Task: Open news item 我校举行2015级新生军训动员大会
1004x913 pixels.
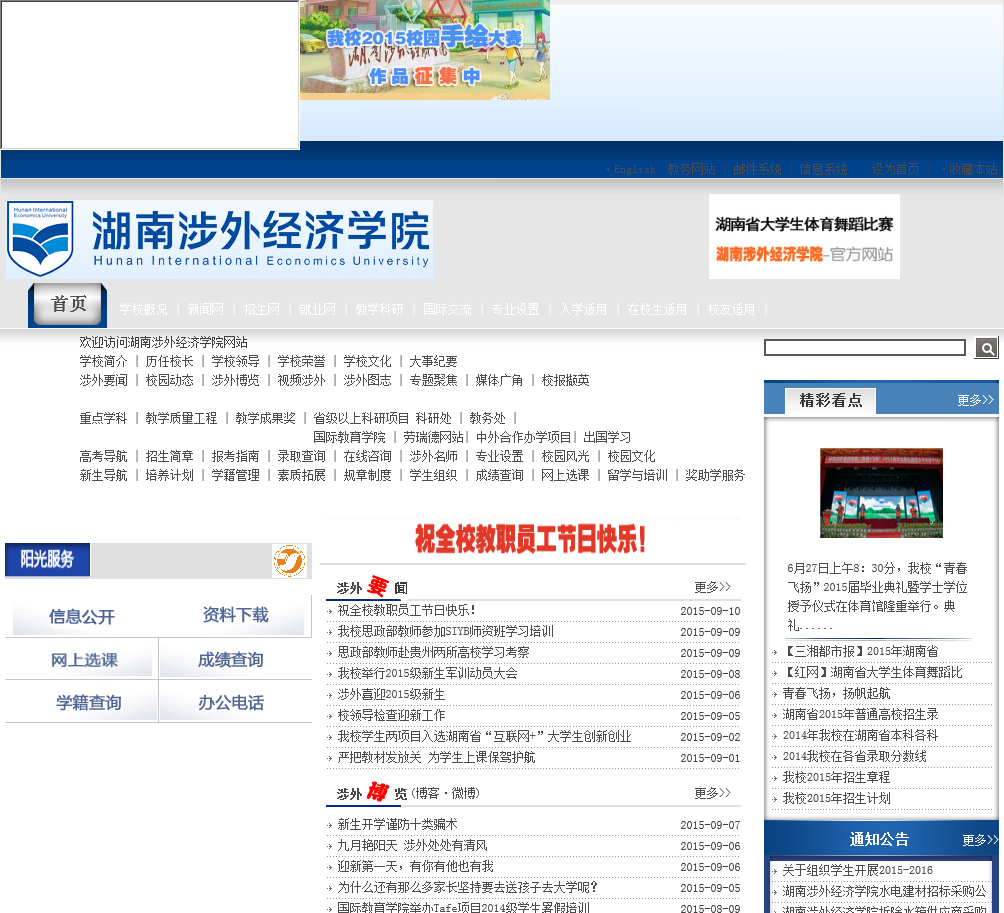Action: tap(427, 674)
